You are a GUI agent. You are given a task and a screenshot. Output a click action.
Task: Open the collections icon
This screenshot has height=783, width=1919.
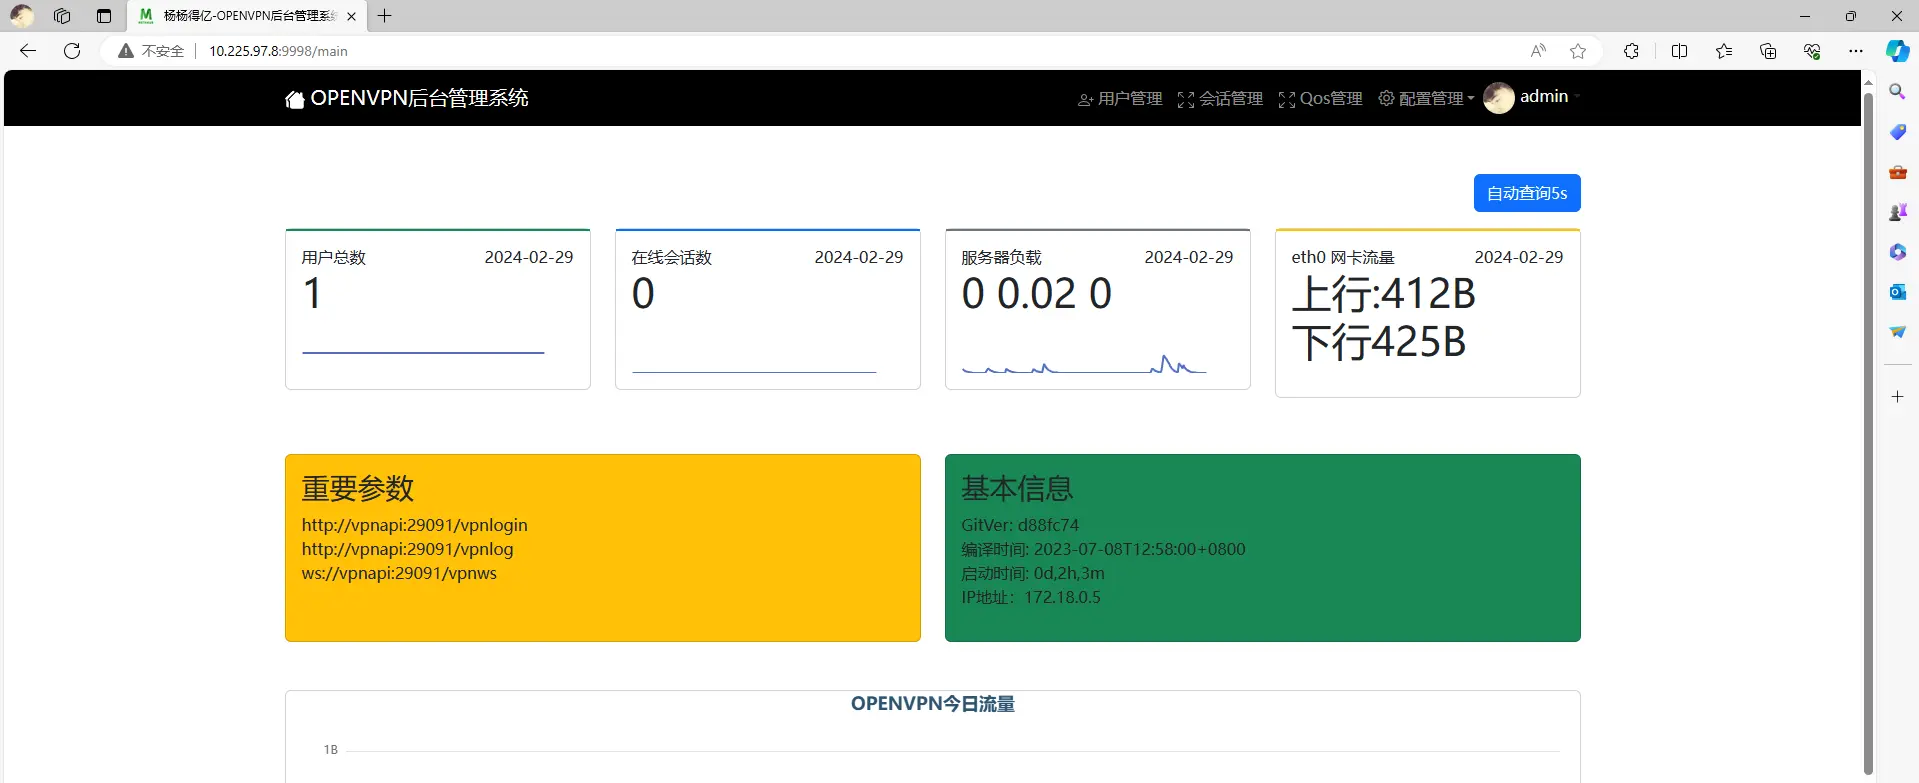1768,51
